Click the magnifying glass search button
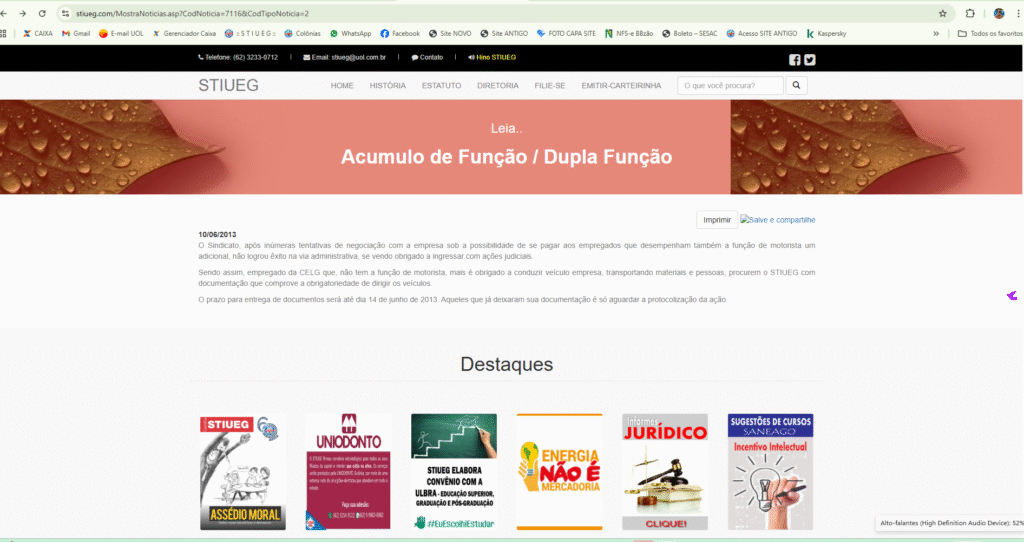Screen dimensions: 1024x542 click(x=796, y=86)
